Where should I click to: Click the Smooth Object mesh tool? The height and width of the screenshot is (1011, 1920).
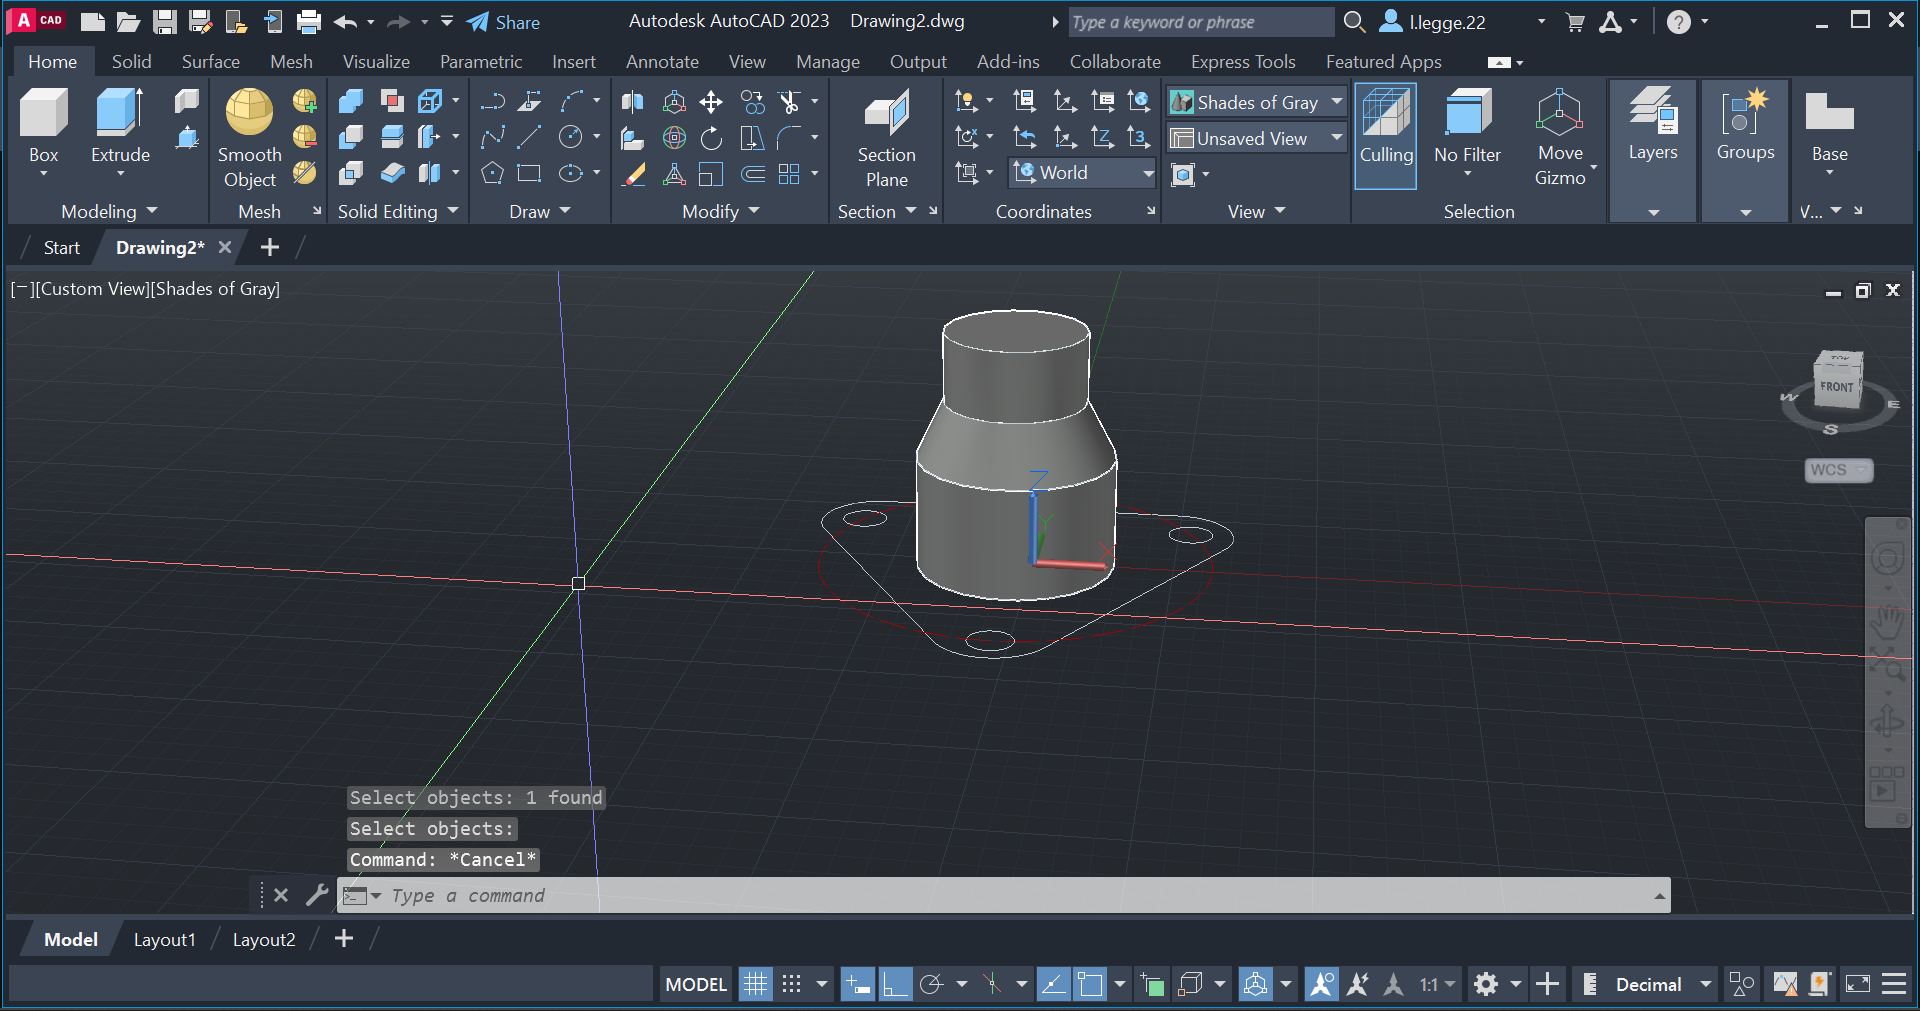click(249, 137)
